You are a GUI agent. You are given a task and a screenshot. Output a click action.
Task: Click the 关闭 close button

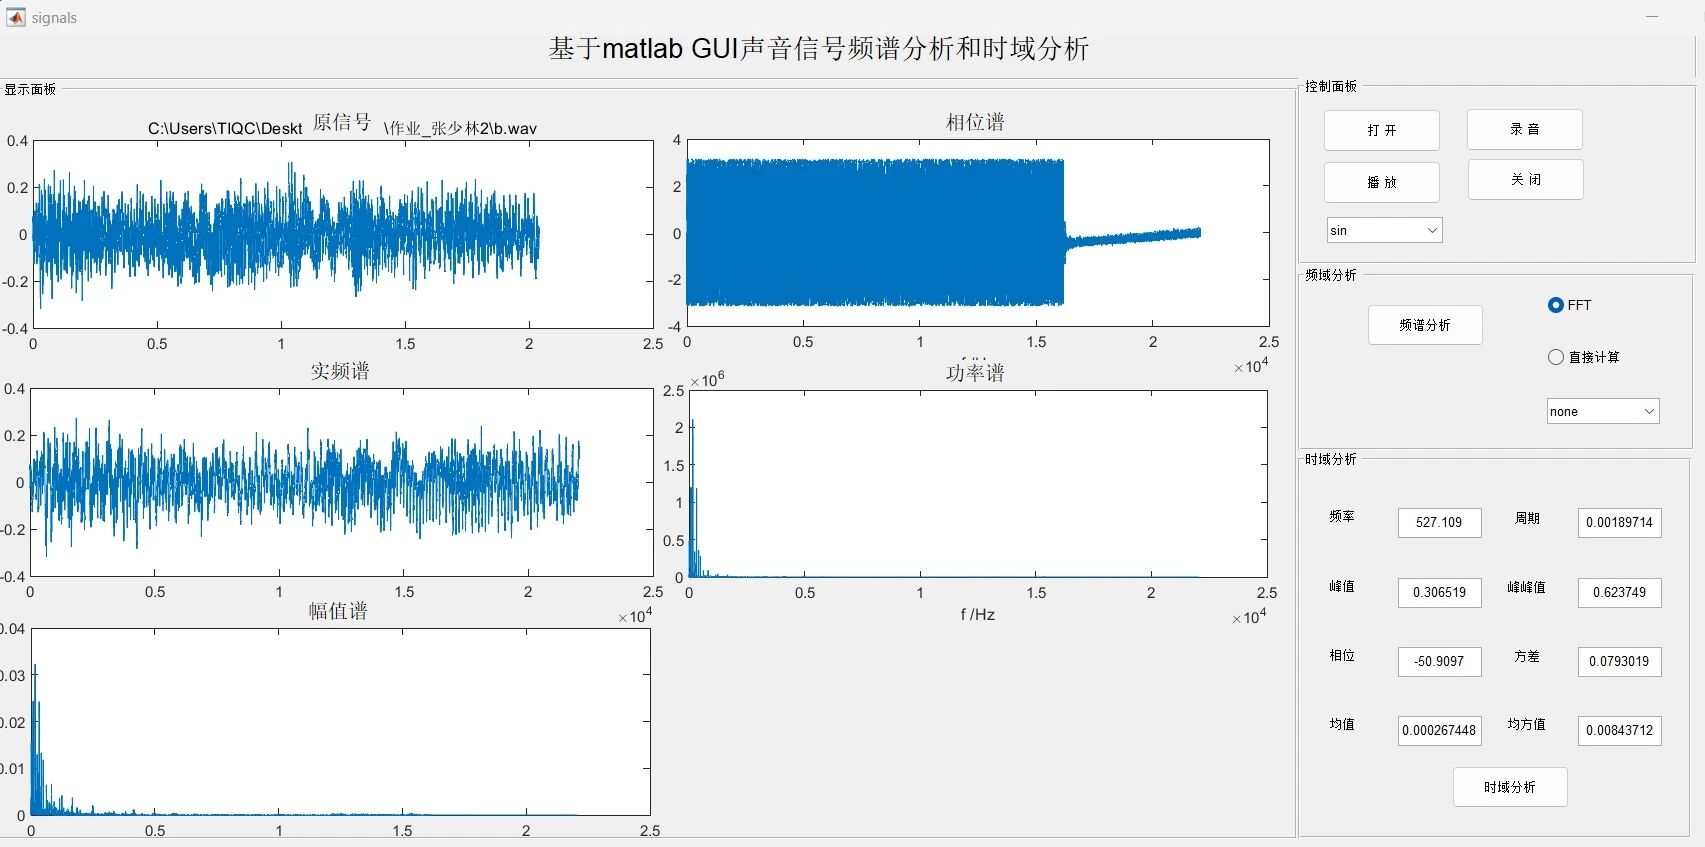click(x=1526, y=180)
